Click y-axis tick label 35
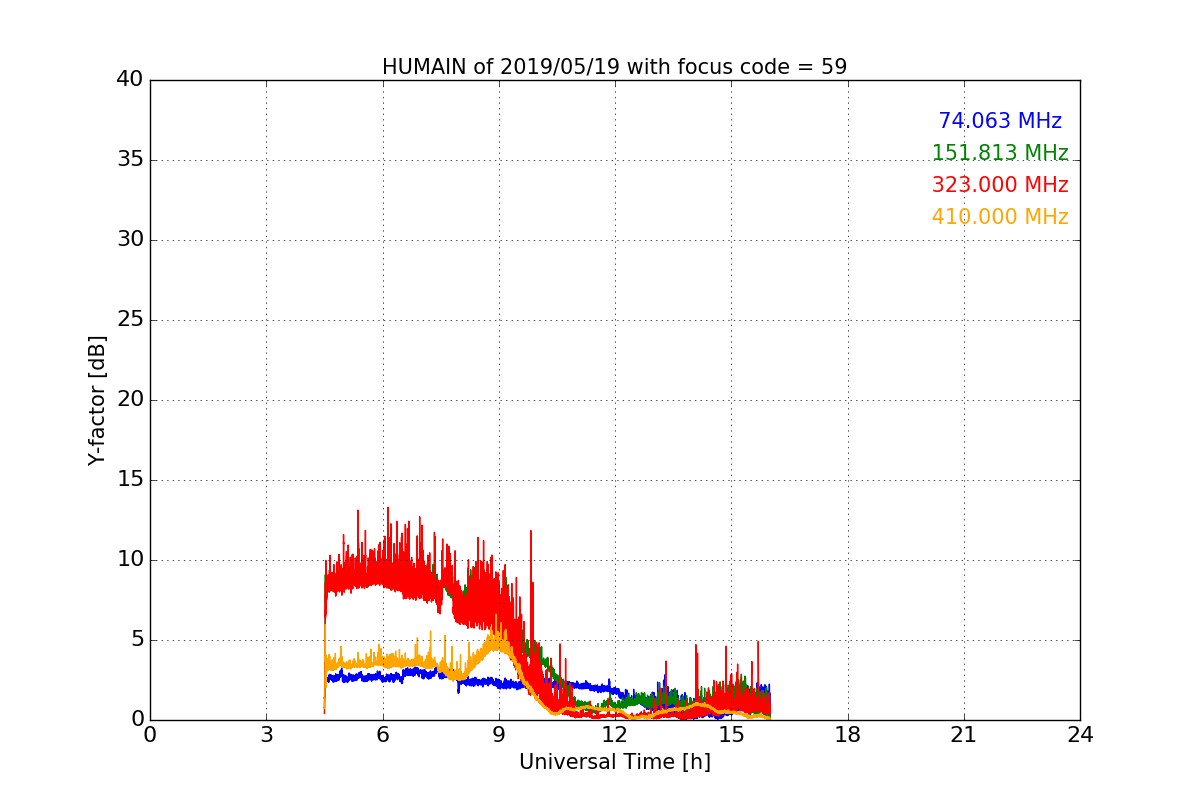This screenshot has height=800, width=1200. (x=130, y=160)
